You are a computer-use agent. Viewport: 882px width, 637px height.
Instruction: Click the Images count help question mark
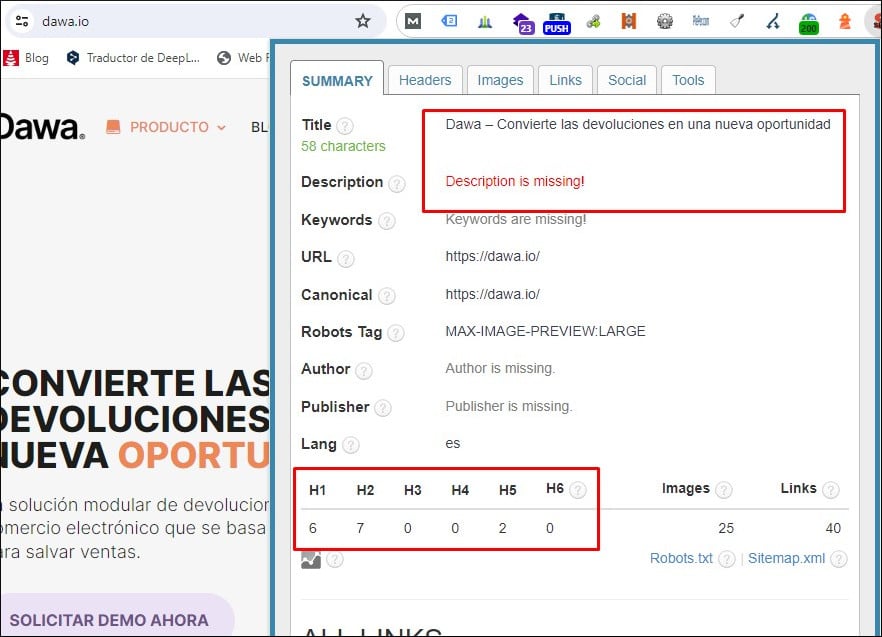point(723,490)
